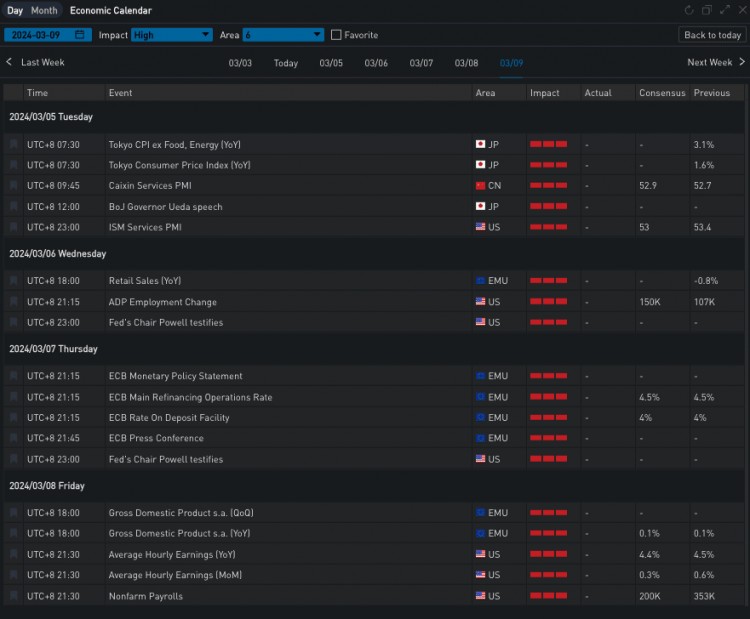Click the refresh icon in title bar
This screenshot has width=750, height=619.
tap(689, 10)
